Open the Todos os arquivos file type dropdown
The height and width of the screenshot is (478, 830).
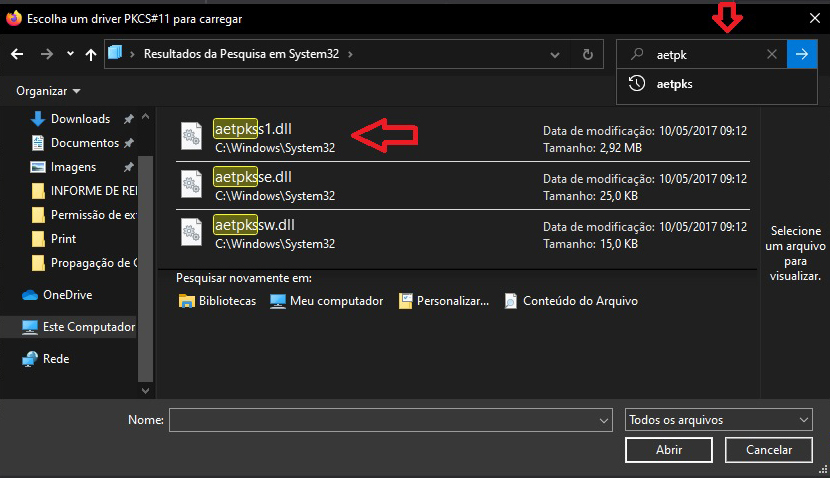tap(718, 420)
